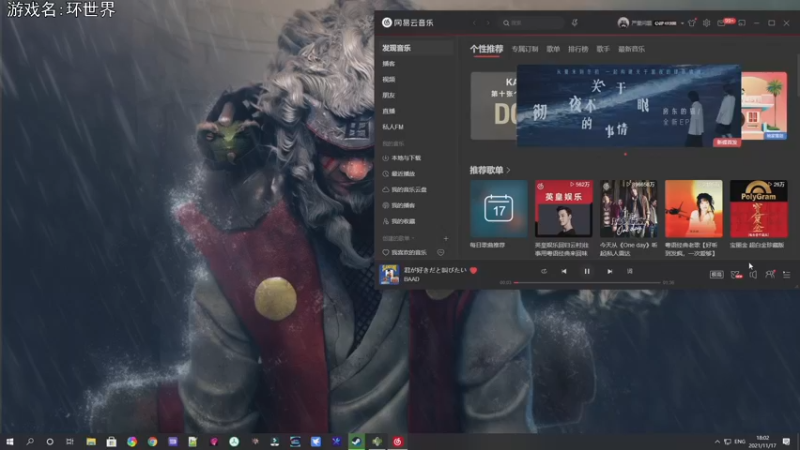
Task: Show hidden system tray icons arrow
Action: 717,441
